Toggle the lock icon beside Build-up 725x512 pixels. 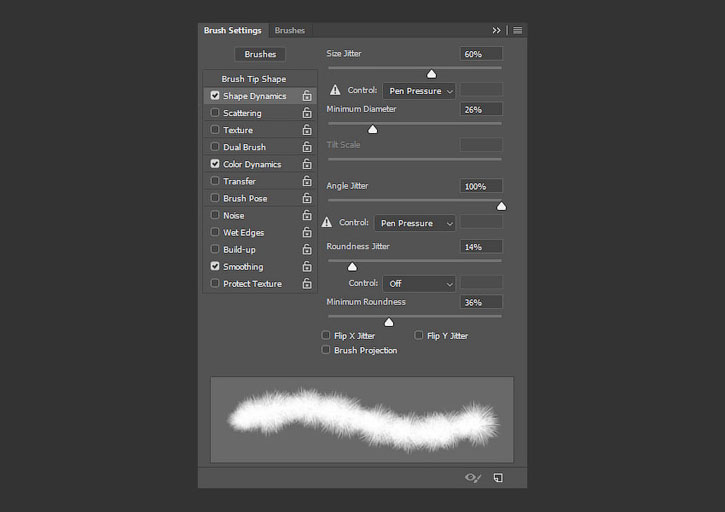tap(307, 250)
